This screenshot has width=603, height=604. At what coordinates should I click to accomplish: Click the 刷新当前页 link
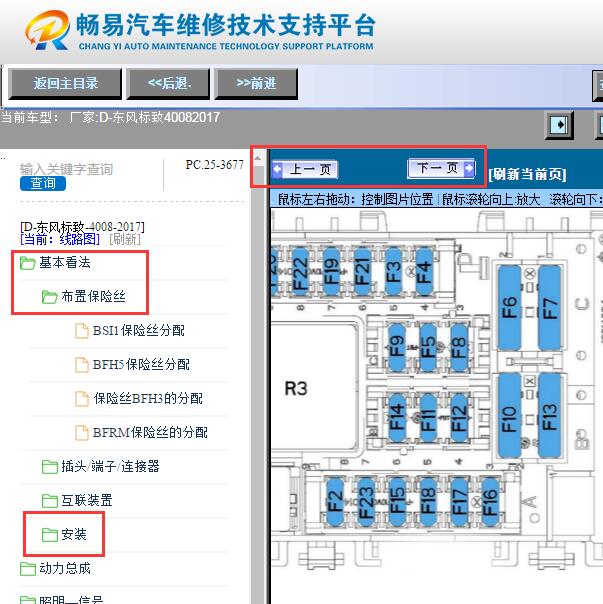click(527, 174)
